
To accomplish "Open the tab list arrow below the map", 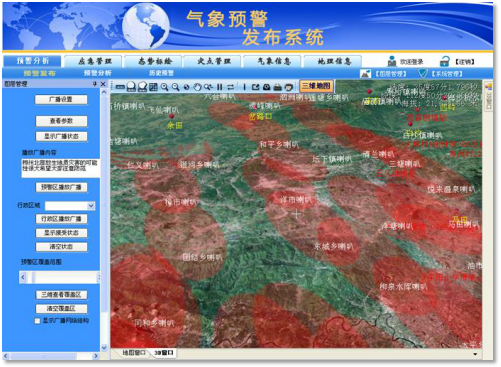I will tap(475, 354).
